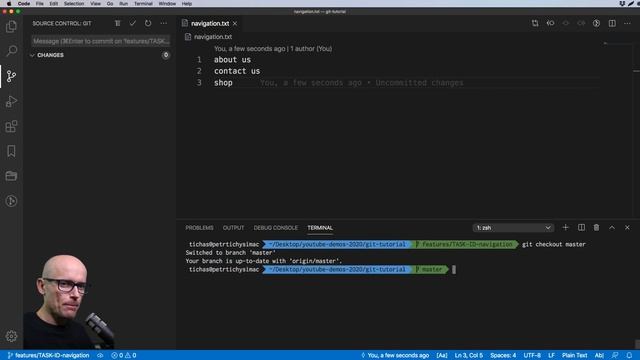This screenshot has height=360, width=640.
Task: Click the feedback icon in status bar
Action: pyautogui.click(x=615, y=355)
